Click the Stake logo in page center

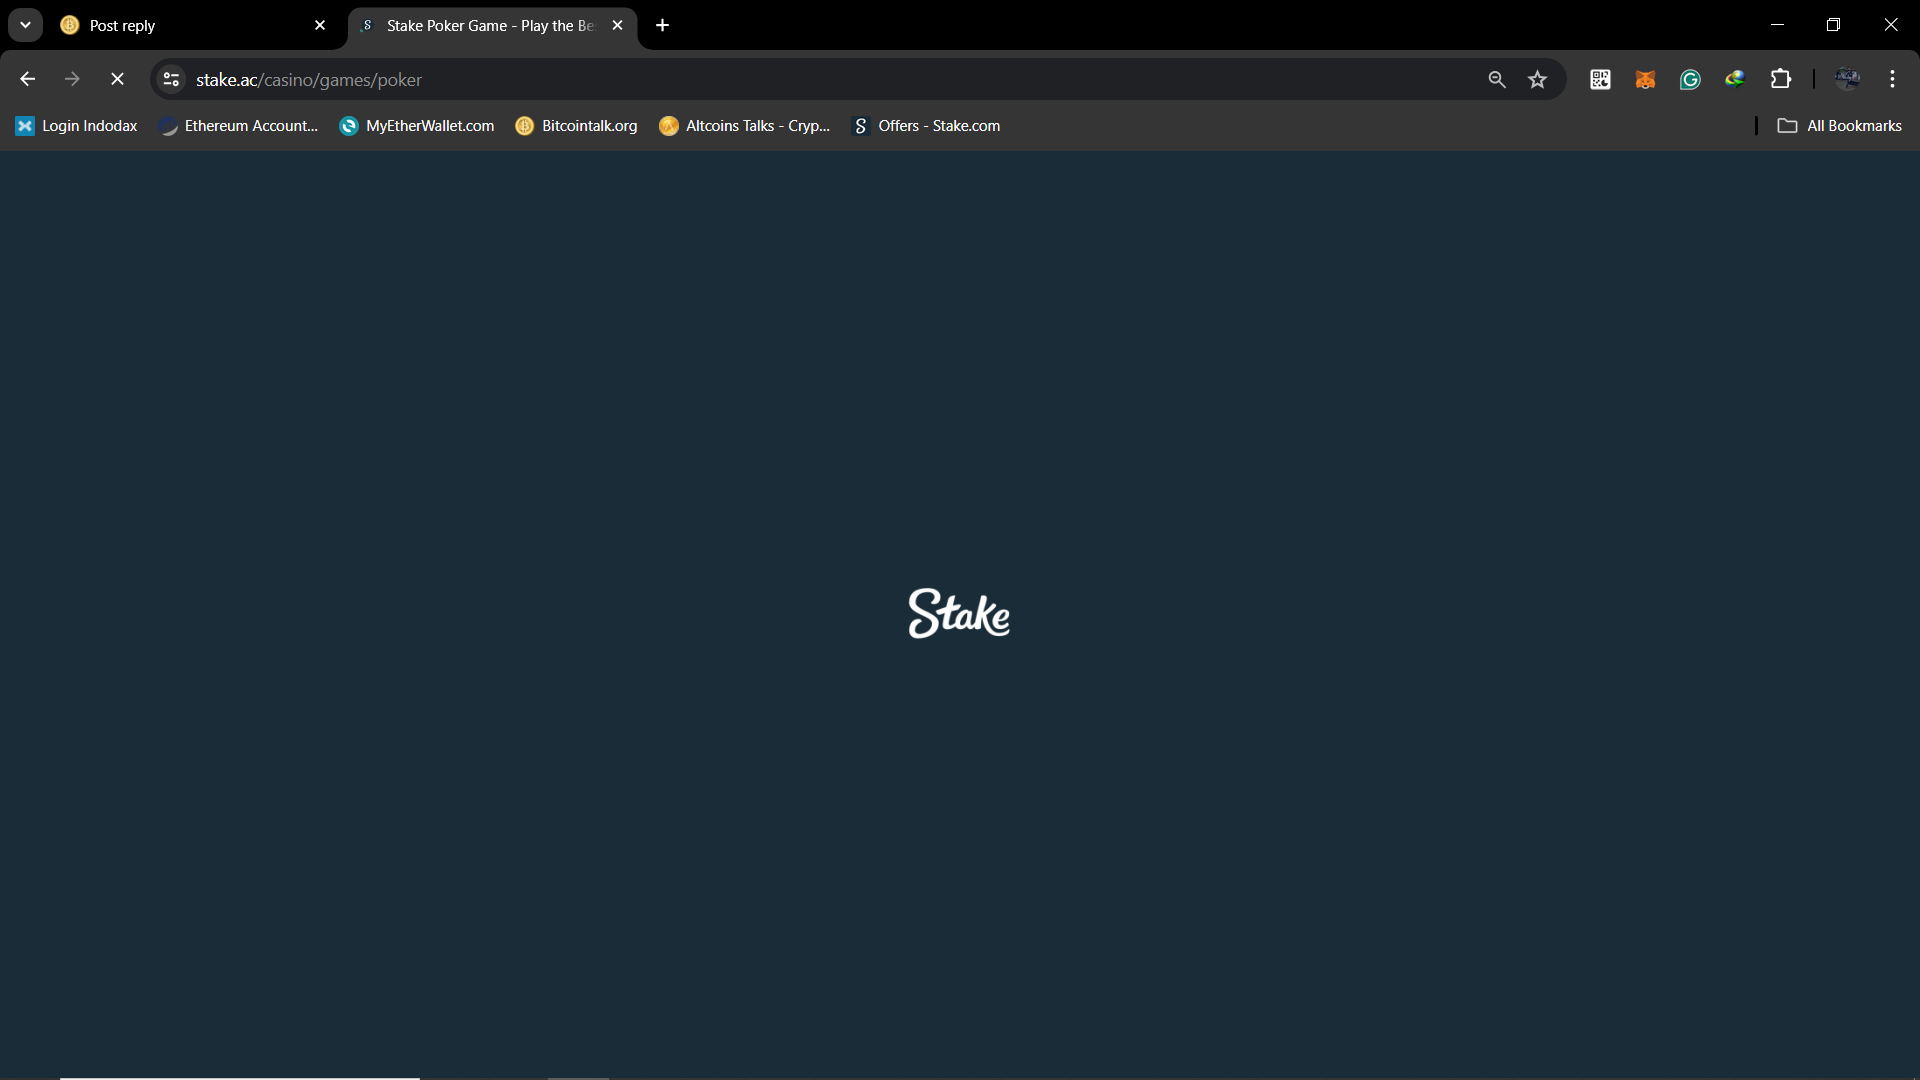pyautogui.click(x=959, y=613)
